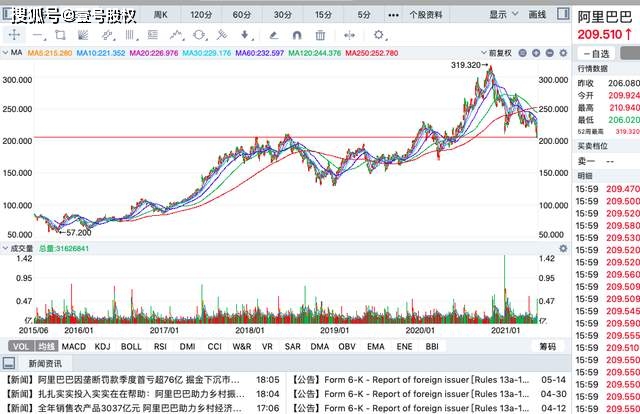Select the OBV indicator tab

coord(347,347)
